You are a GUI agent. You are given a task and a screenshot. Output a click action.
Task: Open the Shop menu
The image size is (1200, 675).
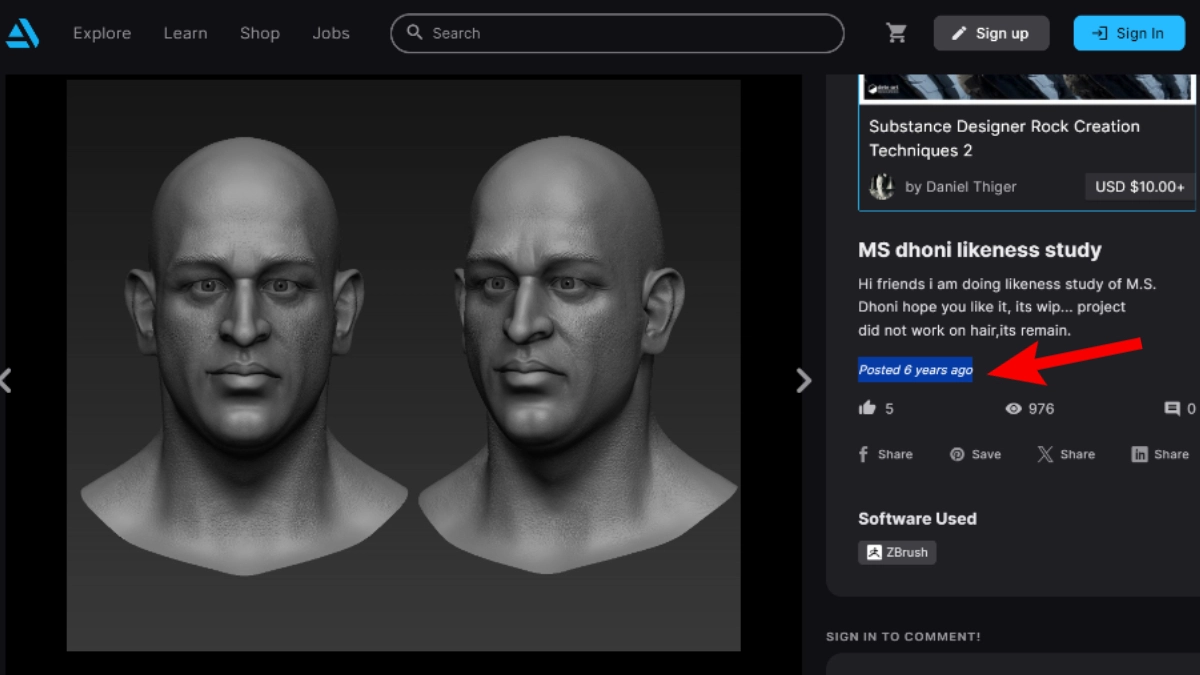[259, 33]
